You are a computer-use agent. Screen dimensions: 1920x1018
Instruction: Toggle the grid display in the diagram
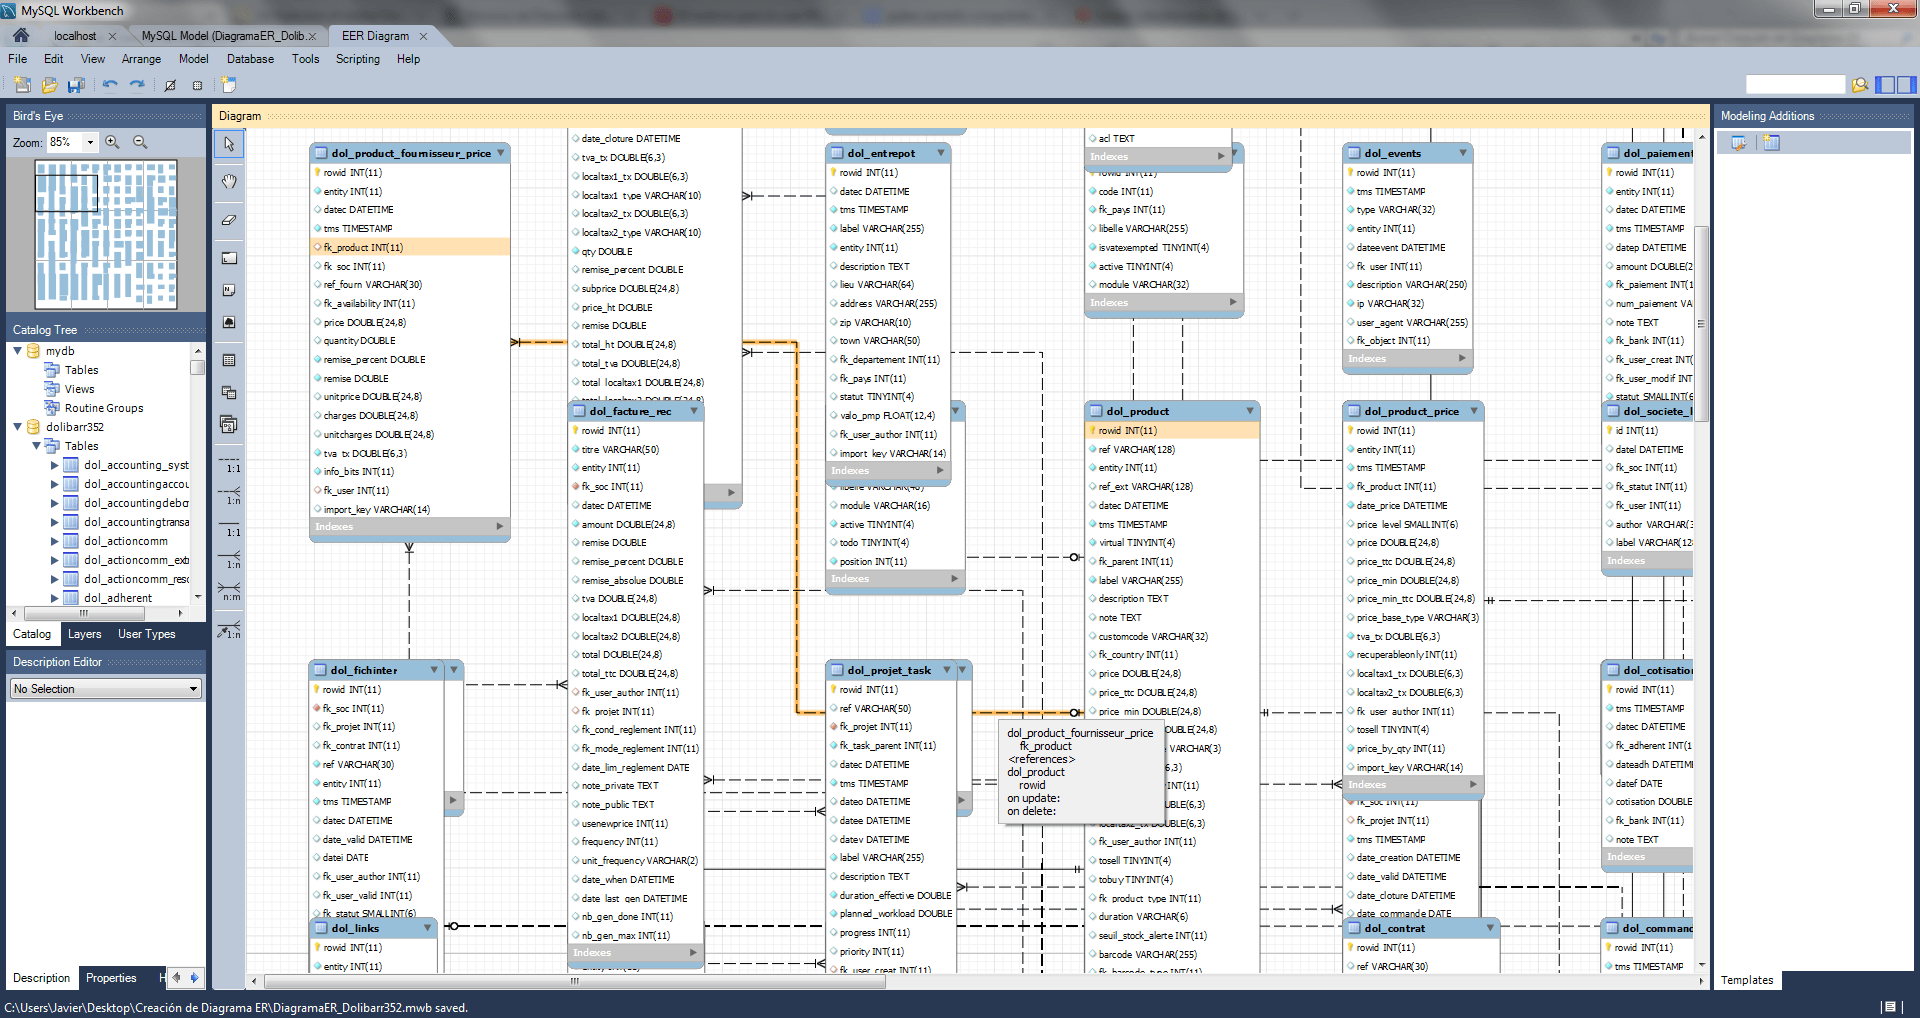coord(196,85)
